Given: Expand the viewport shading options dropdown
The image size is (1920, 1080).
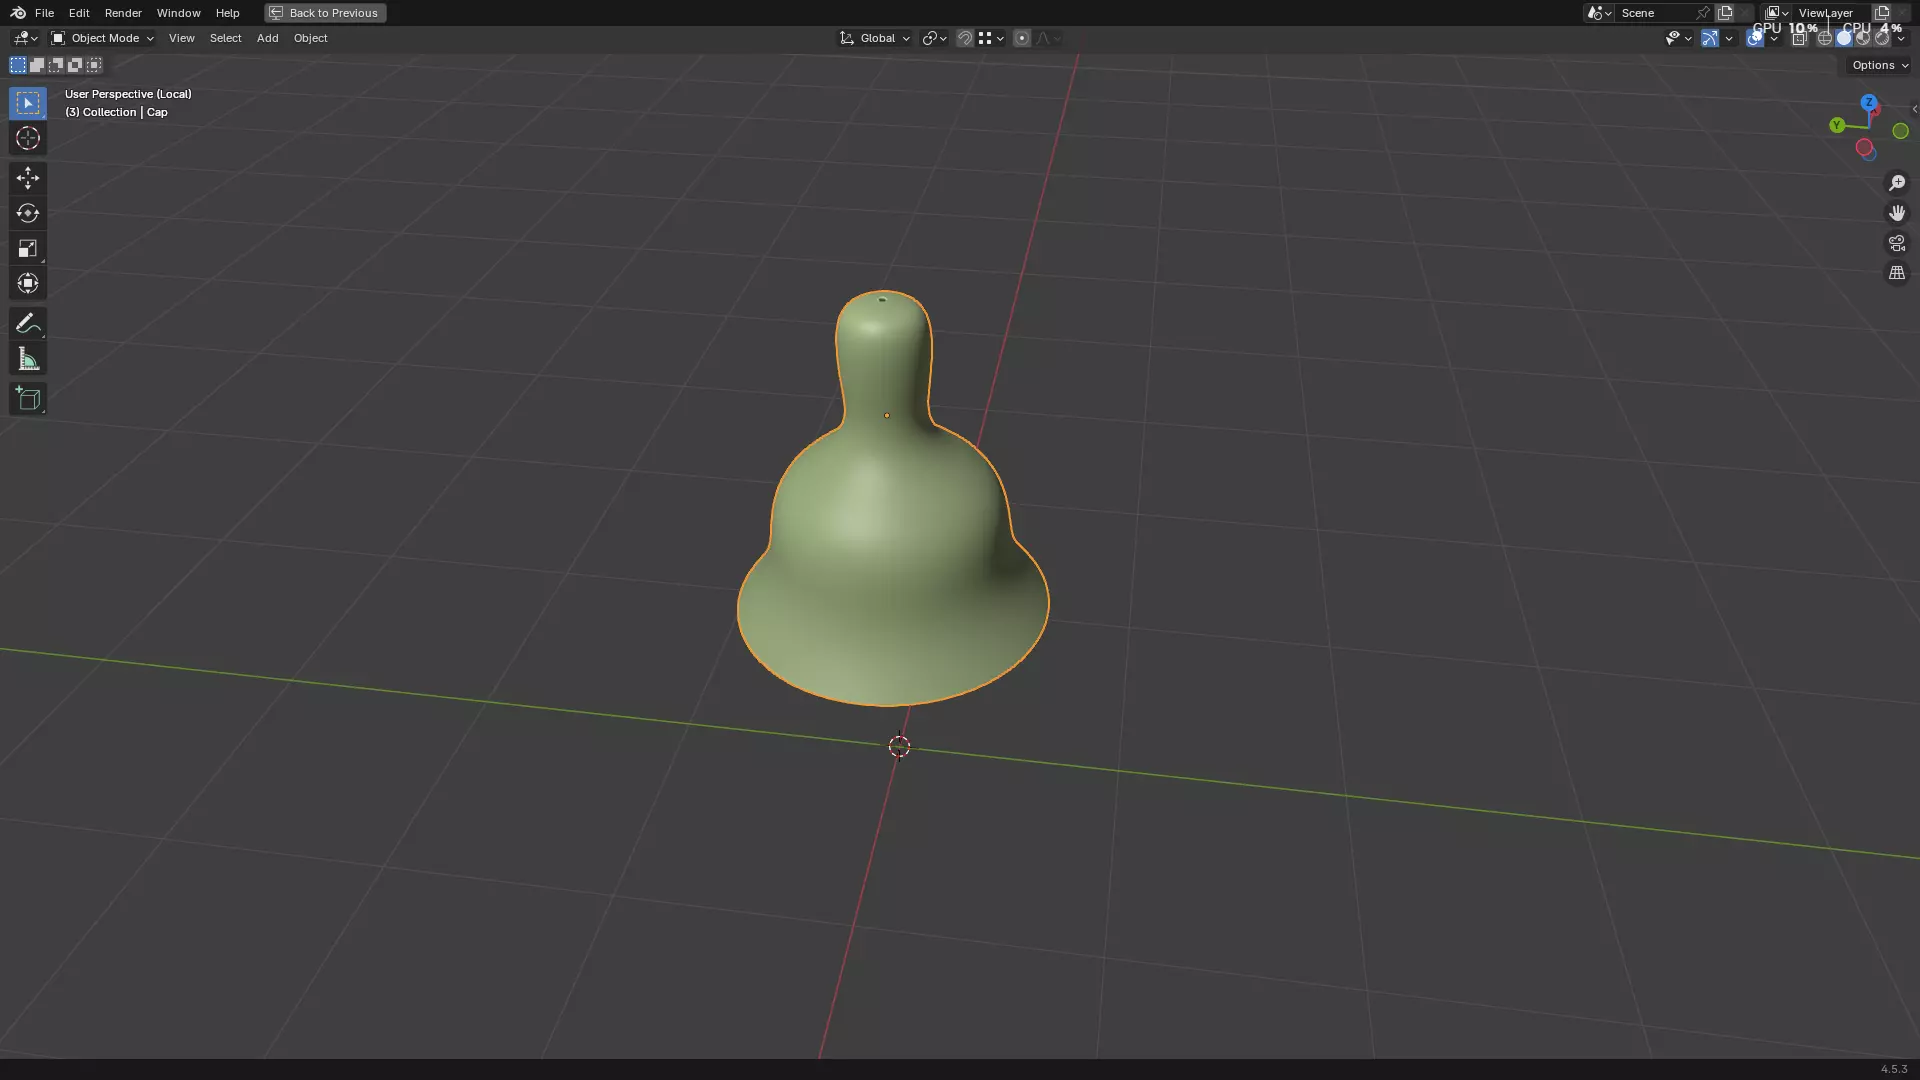Looking at the screenshot, I should coord(1901,38).
